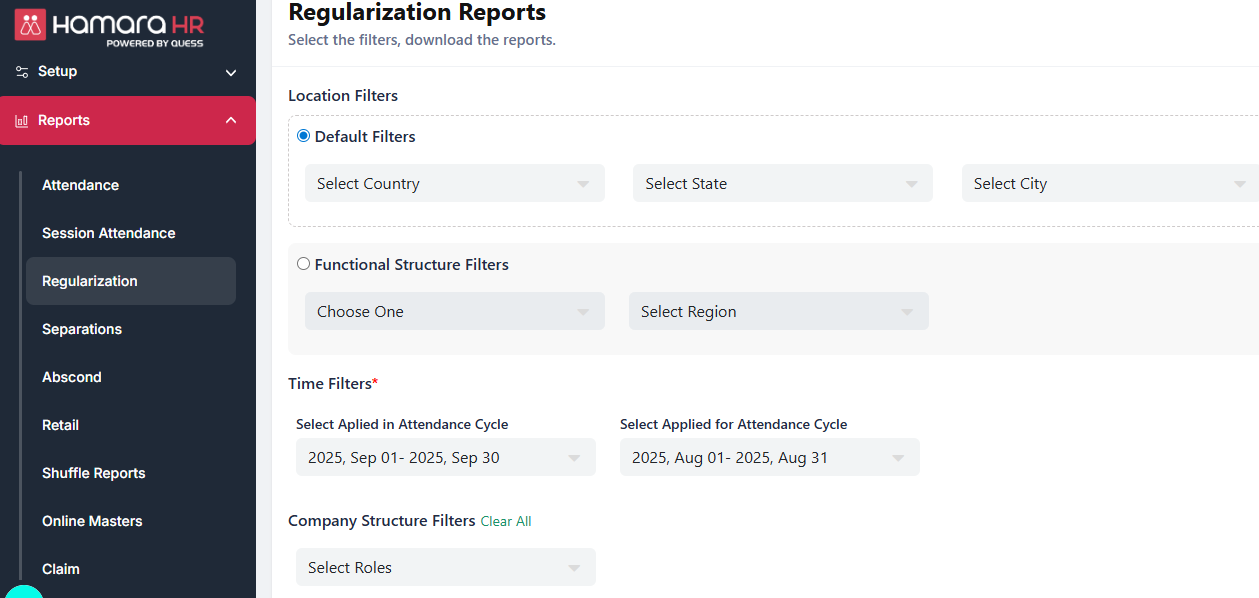Open the Select City dropdown

1110,184
